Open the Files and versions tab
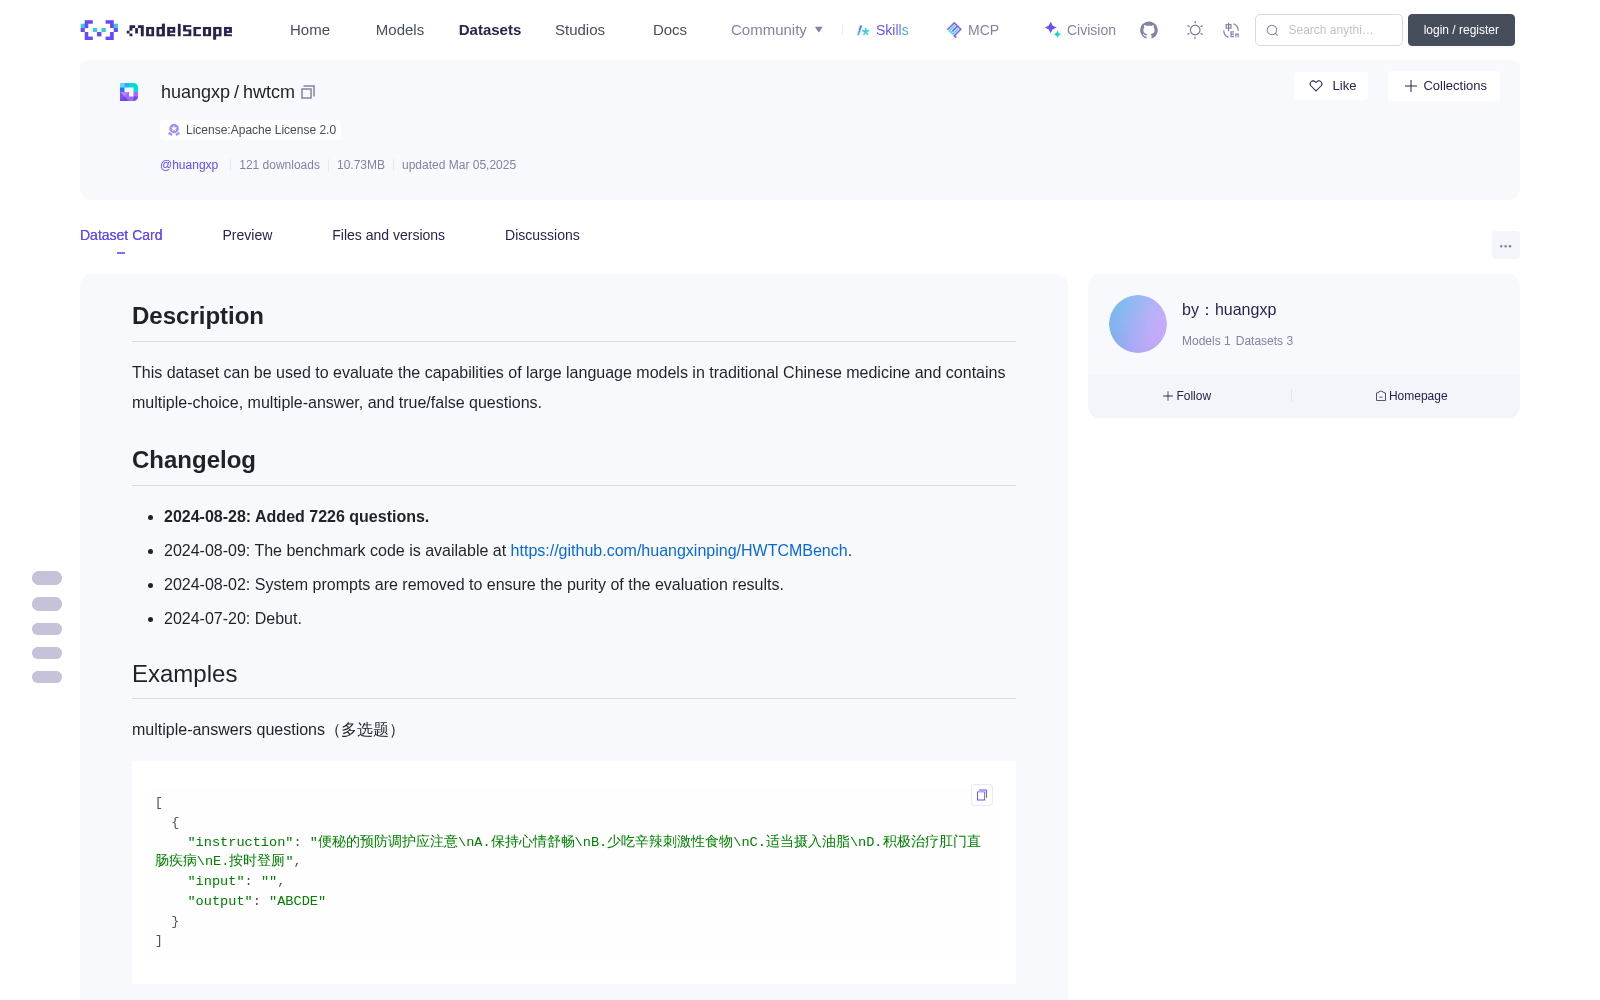 [x=388, y=235]
